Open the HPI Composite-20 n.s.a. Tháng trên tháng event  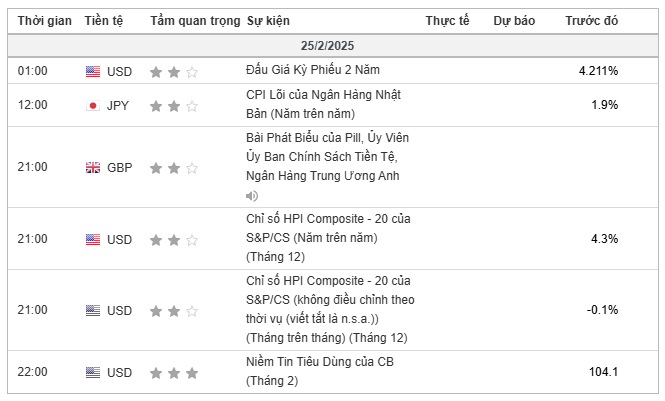(x=330, y=309)
